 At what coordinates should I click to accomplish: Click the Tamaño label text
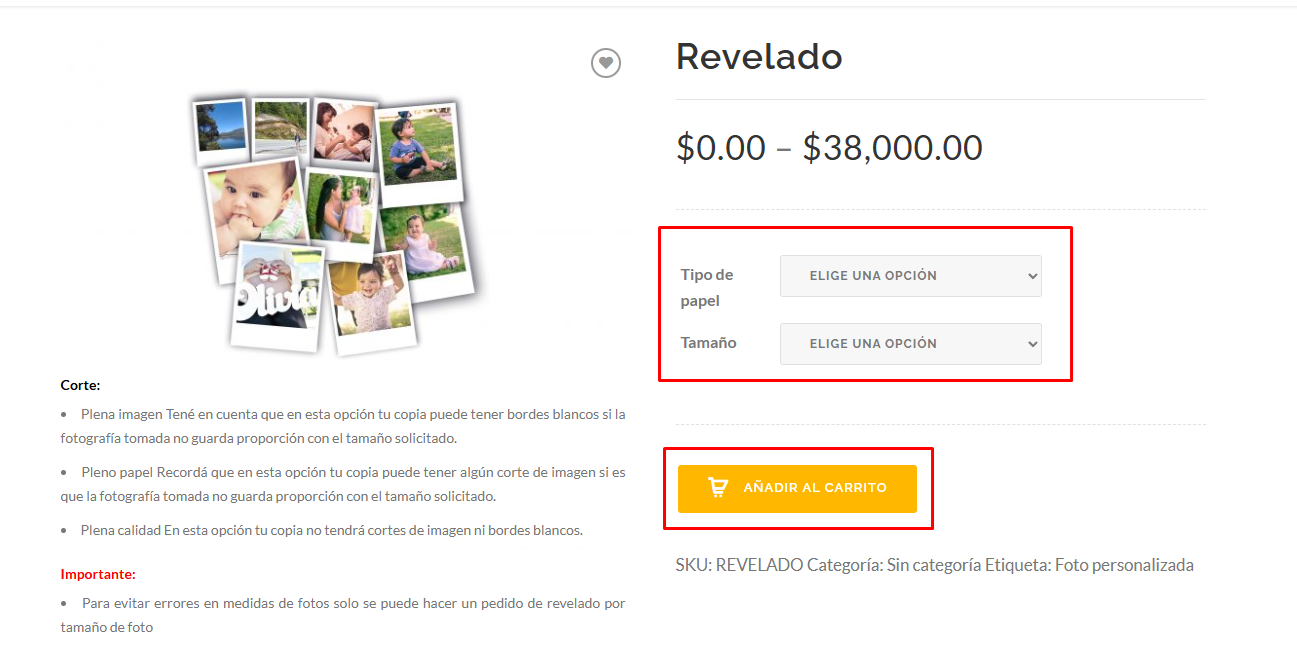coord(708,343)
